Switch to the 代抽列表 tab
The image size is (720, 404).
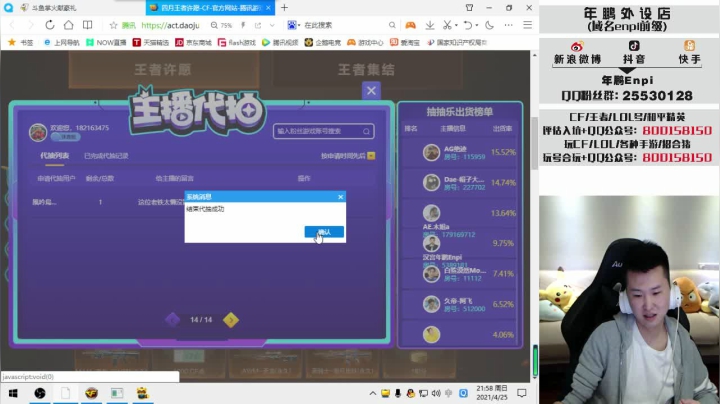click(x=54, y=156)
